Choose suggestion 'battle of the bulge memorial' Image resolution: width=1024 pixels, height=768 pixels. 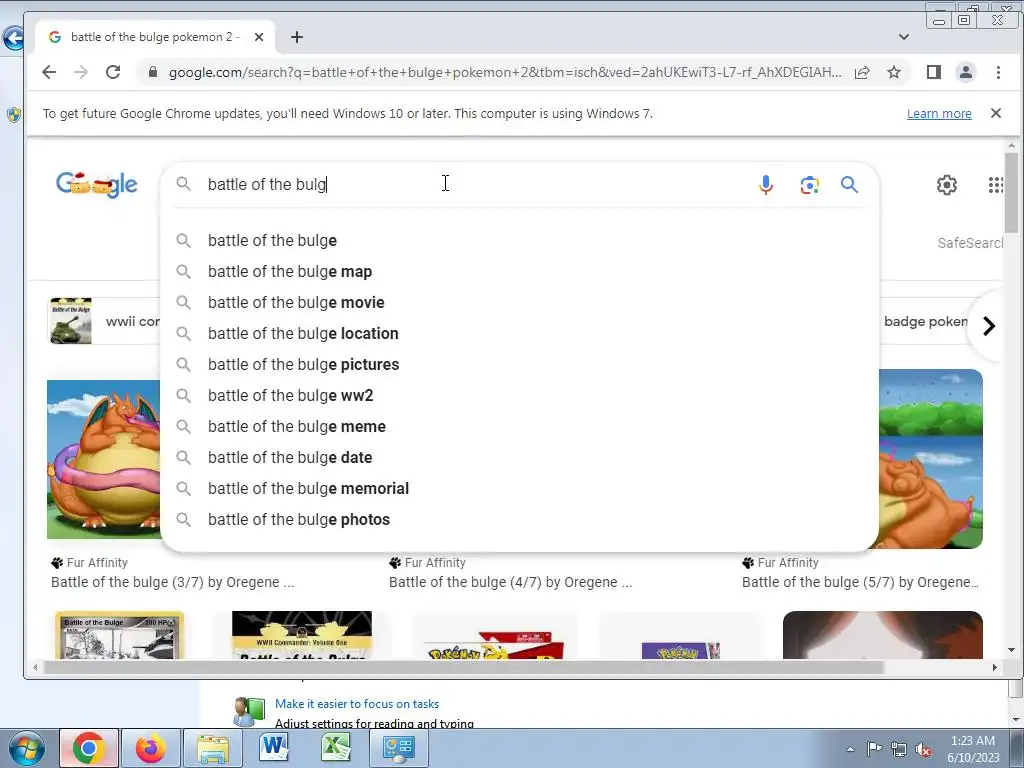(x=519, y=488)
